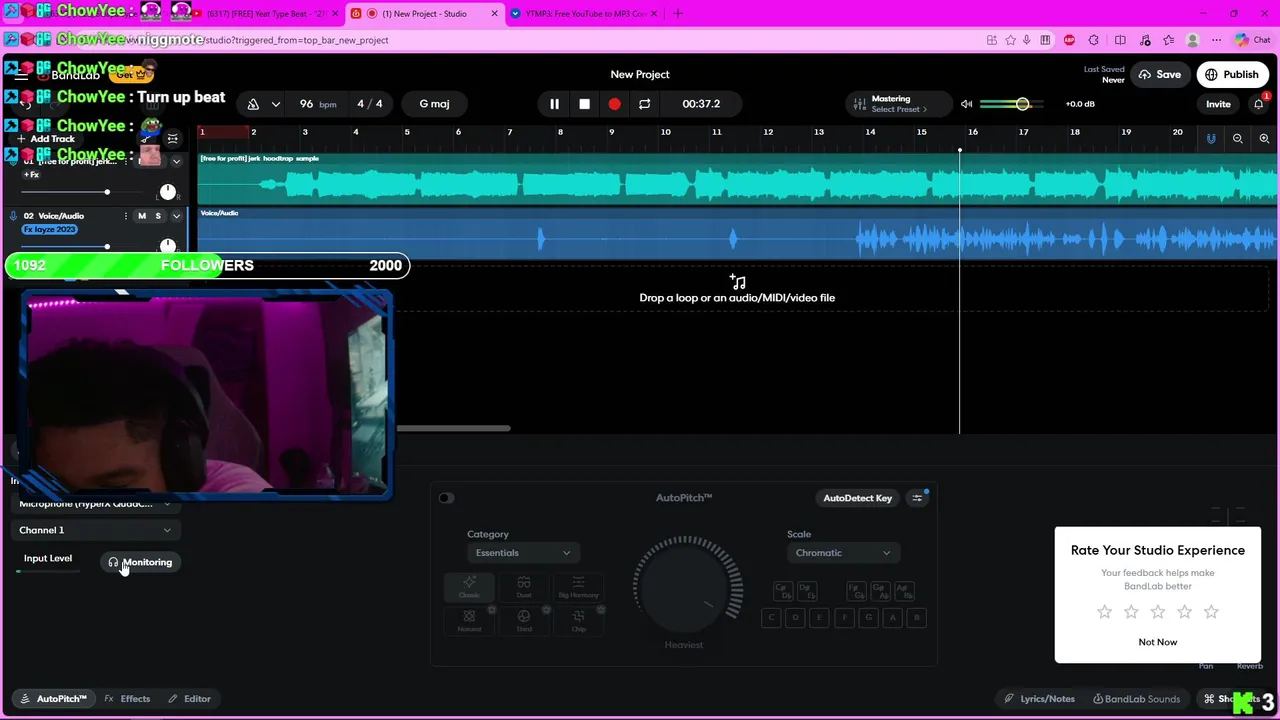Select the jerk hoodtrap sample audio region
1280x720 pixels.
click(738, 178)
